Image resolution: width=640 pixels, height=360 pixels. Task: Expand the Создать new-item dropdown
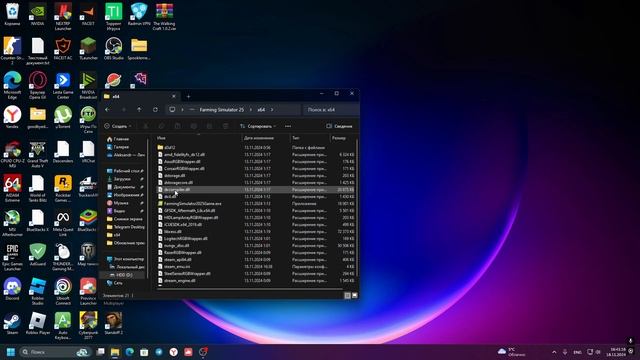click(118, 126)
